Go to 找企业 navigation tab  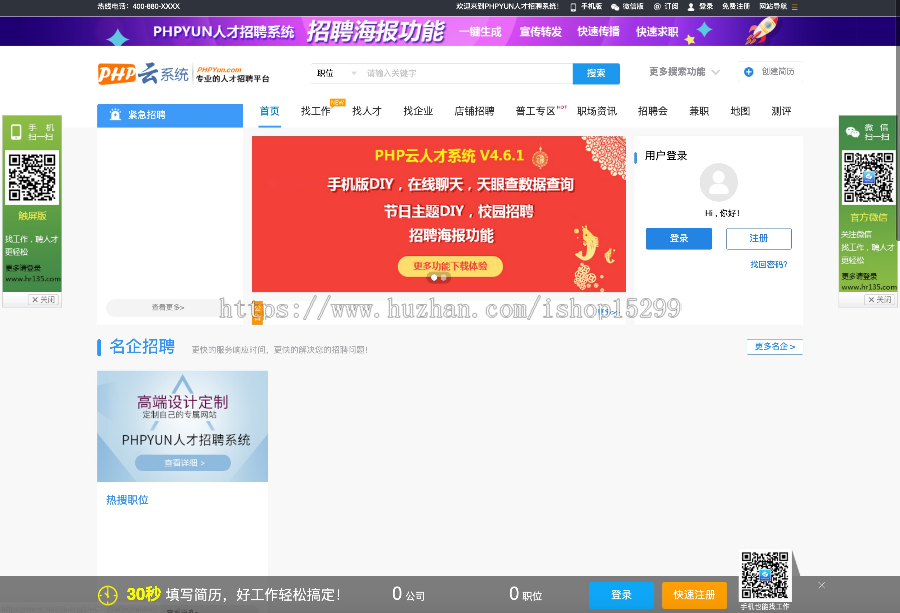coord(418,111)
